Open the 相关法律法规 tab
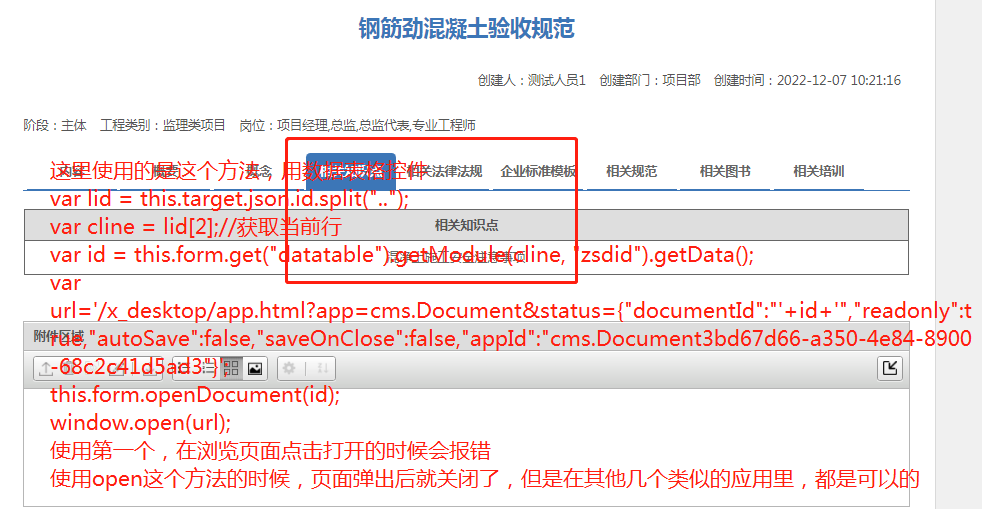This screenshot has height=509, width=982. click(x=445, y=172)
